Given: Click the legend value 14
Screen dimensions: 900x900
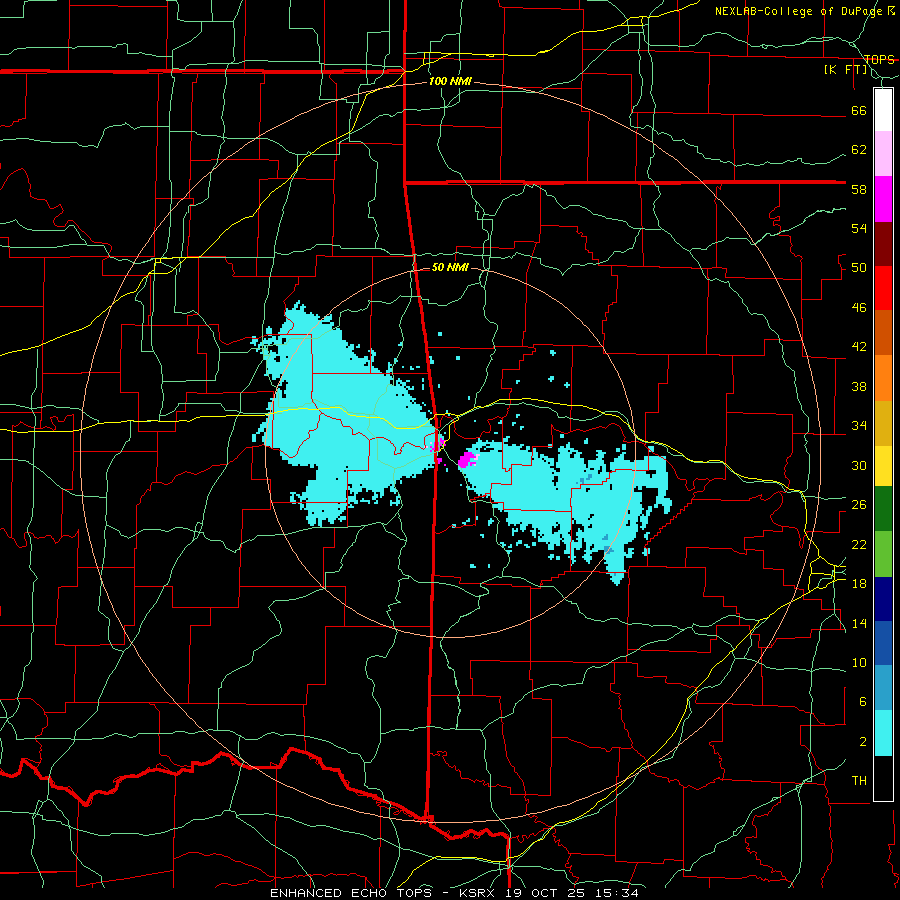Looking at the screenshot, I should pyautogui.click(x=859, y=623).
